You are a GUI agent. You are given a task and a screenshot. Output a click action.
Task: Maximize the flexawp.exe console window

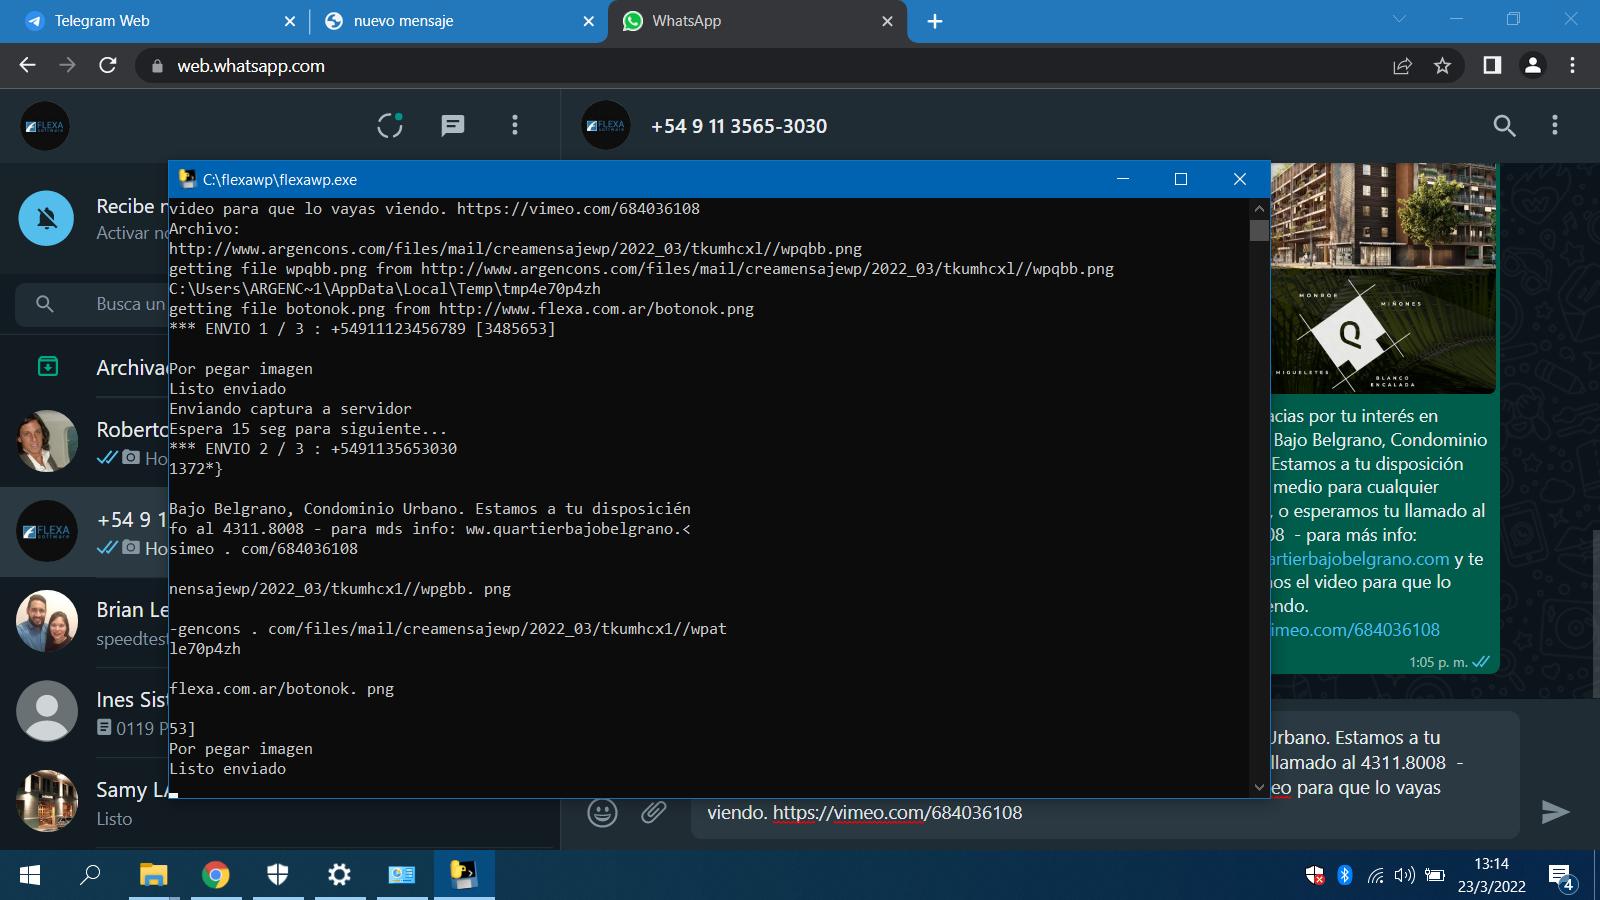point(1181,179)
